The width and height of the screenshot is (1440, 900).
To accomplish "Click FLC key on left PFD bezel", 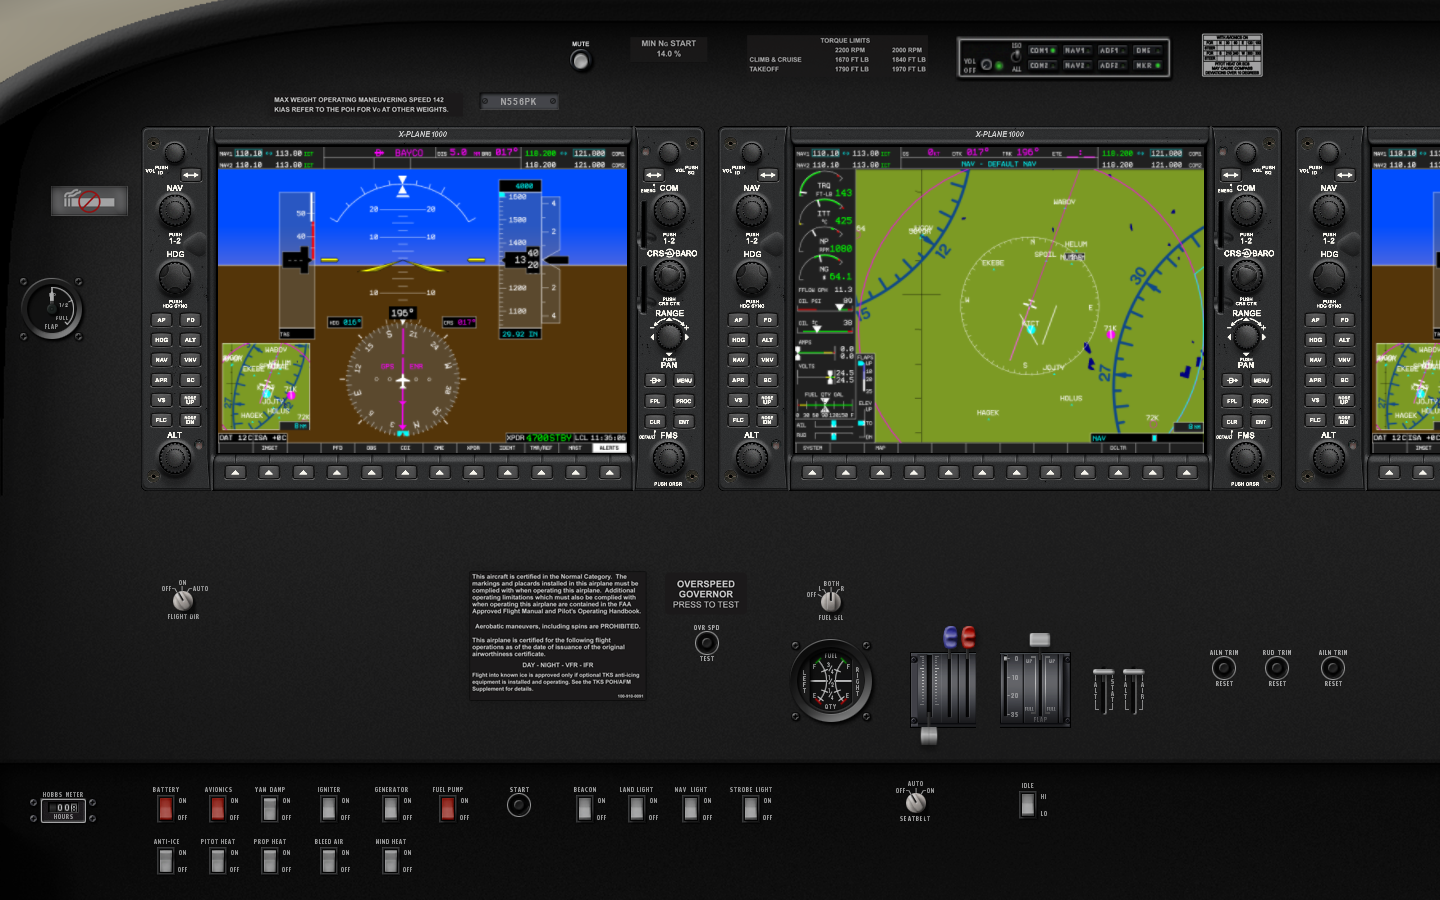I will (x=161, y=420).
